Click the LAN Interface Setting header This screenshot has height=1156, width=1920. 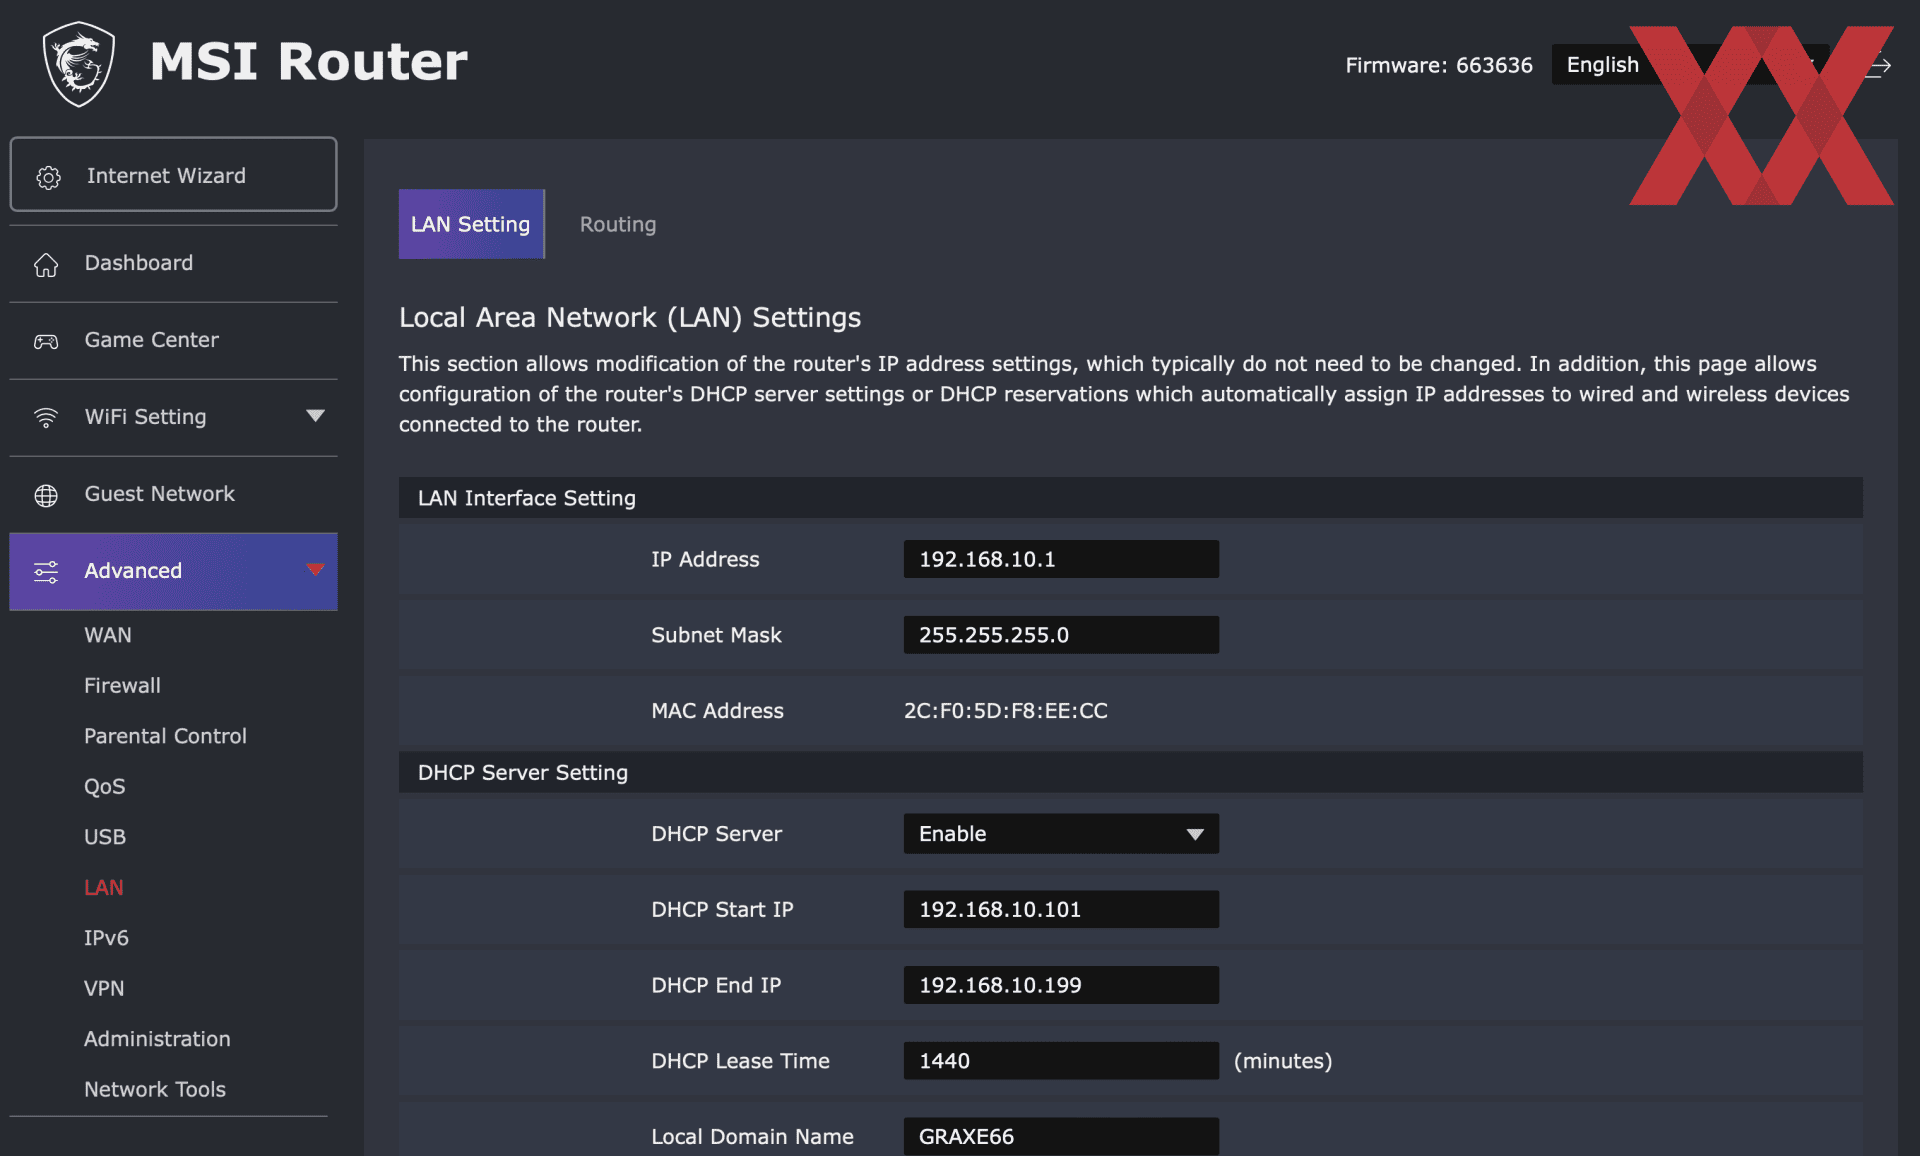tap(1130, 498)
